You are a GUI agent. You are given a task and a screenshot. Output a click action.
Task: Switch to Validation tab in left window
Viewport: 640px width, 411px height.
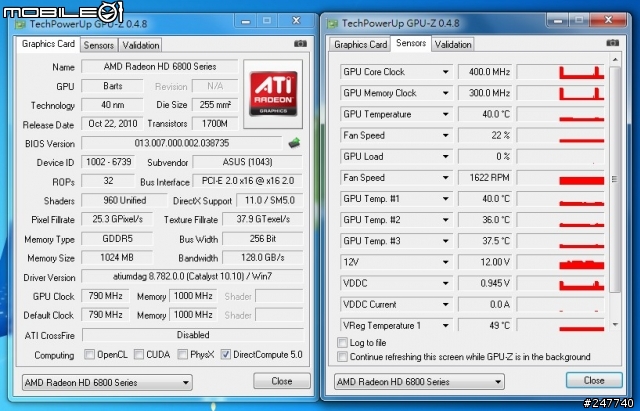click(x=141, y=45)
